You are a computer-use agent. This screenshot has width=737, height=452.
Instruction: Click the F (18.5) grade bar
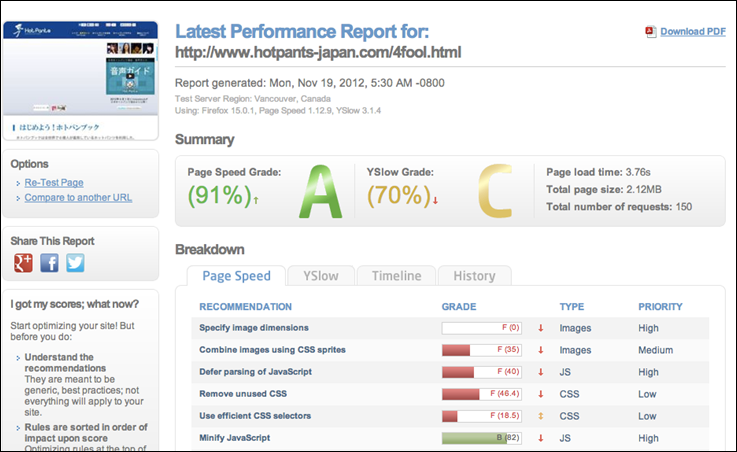pyautogui.click(x=481, y=416)
